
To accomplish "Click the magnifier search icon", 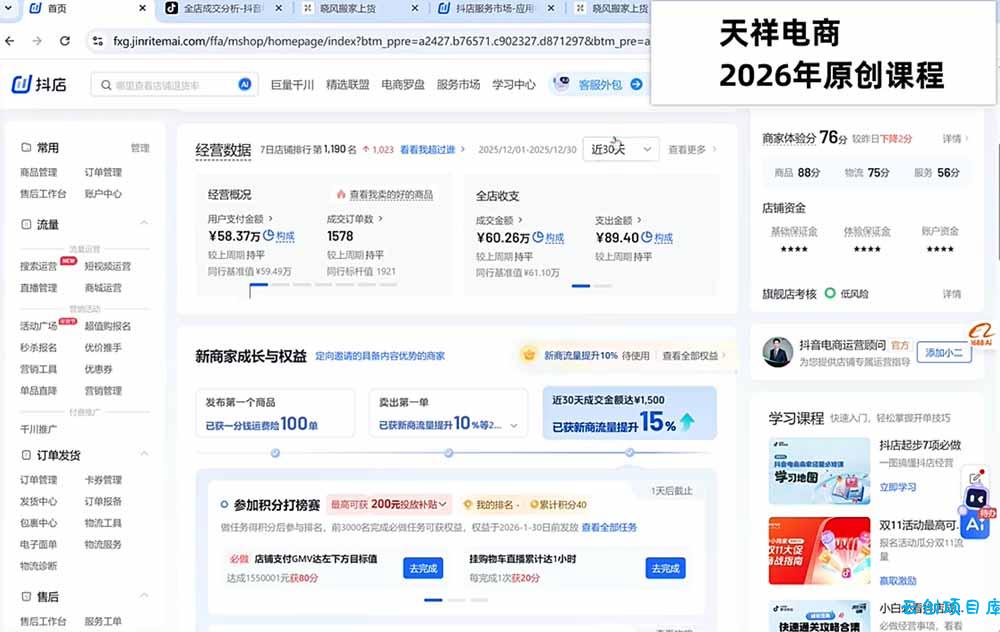I will (x=106, y=85).
